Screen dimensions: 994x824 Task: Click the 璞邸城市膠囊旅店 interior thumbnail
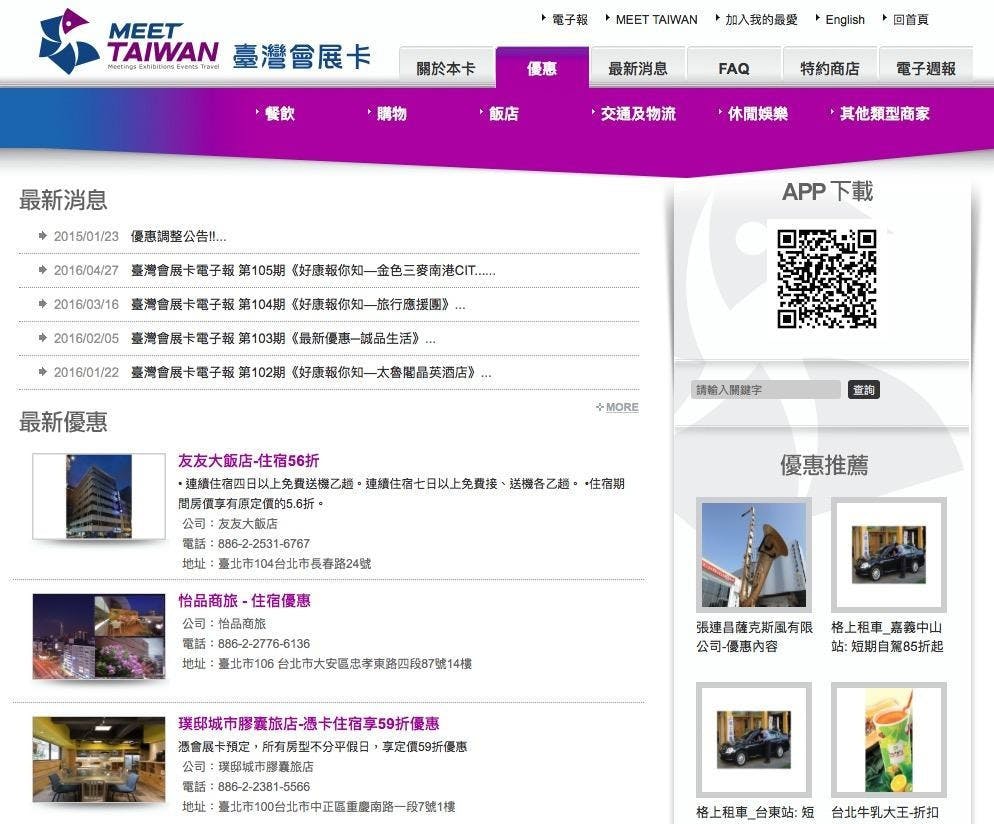[x=99, y=759]
